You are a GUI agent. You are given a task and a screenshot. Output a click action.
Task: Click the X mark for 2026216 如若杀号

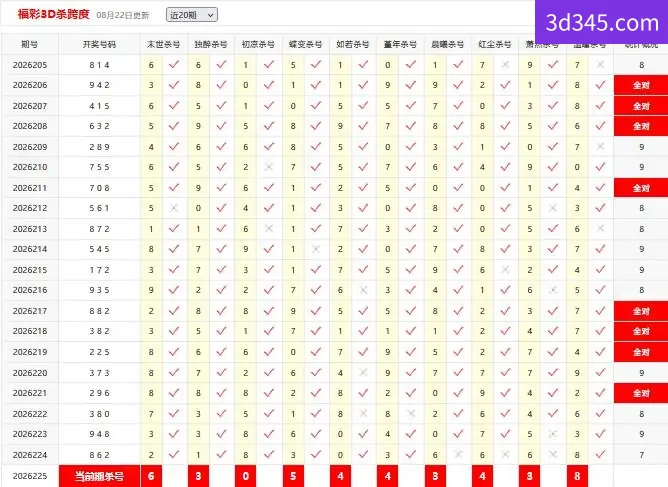(x=363, y=290)
